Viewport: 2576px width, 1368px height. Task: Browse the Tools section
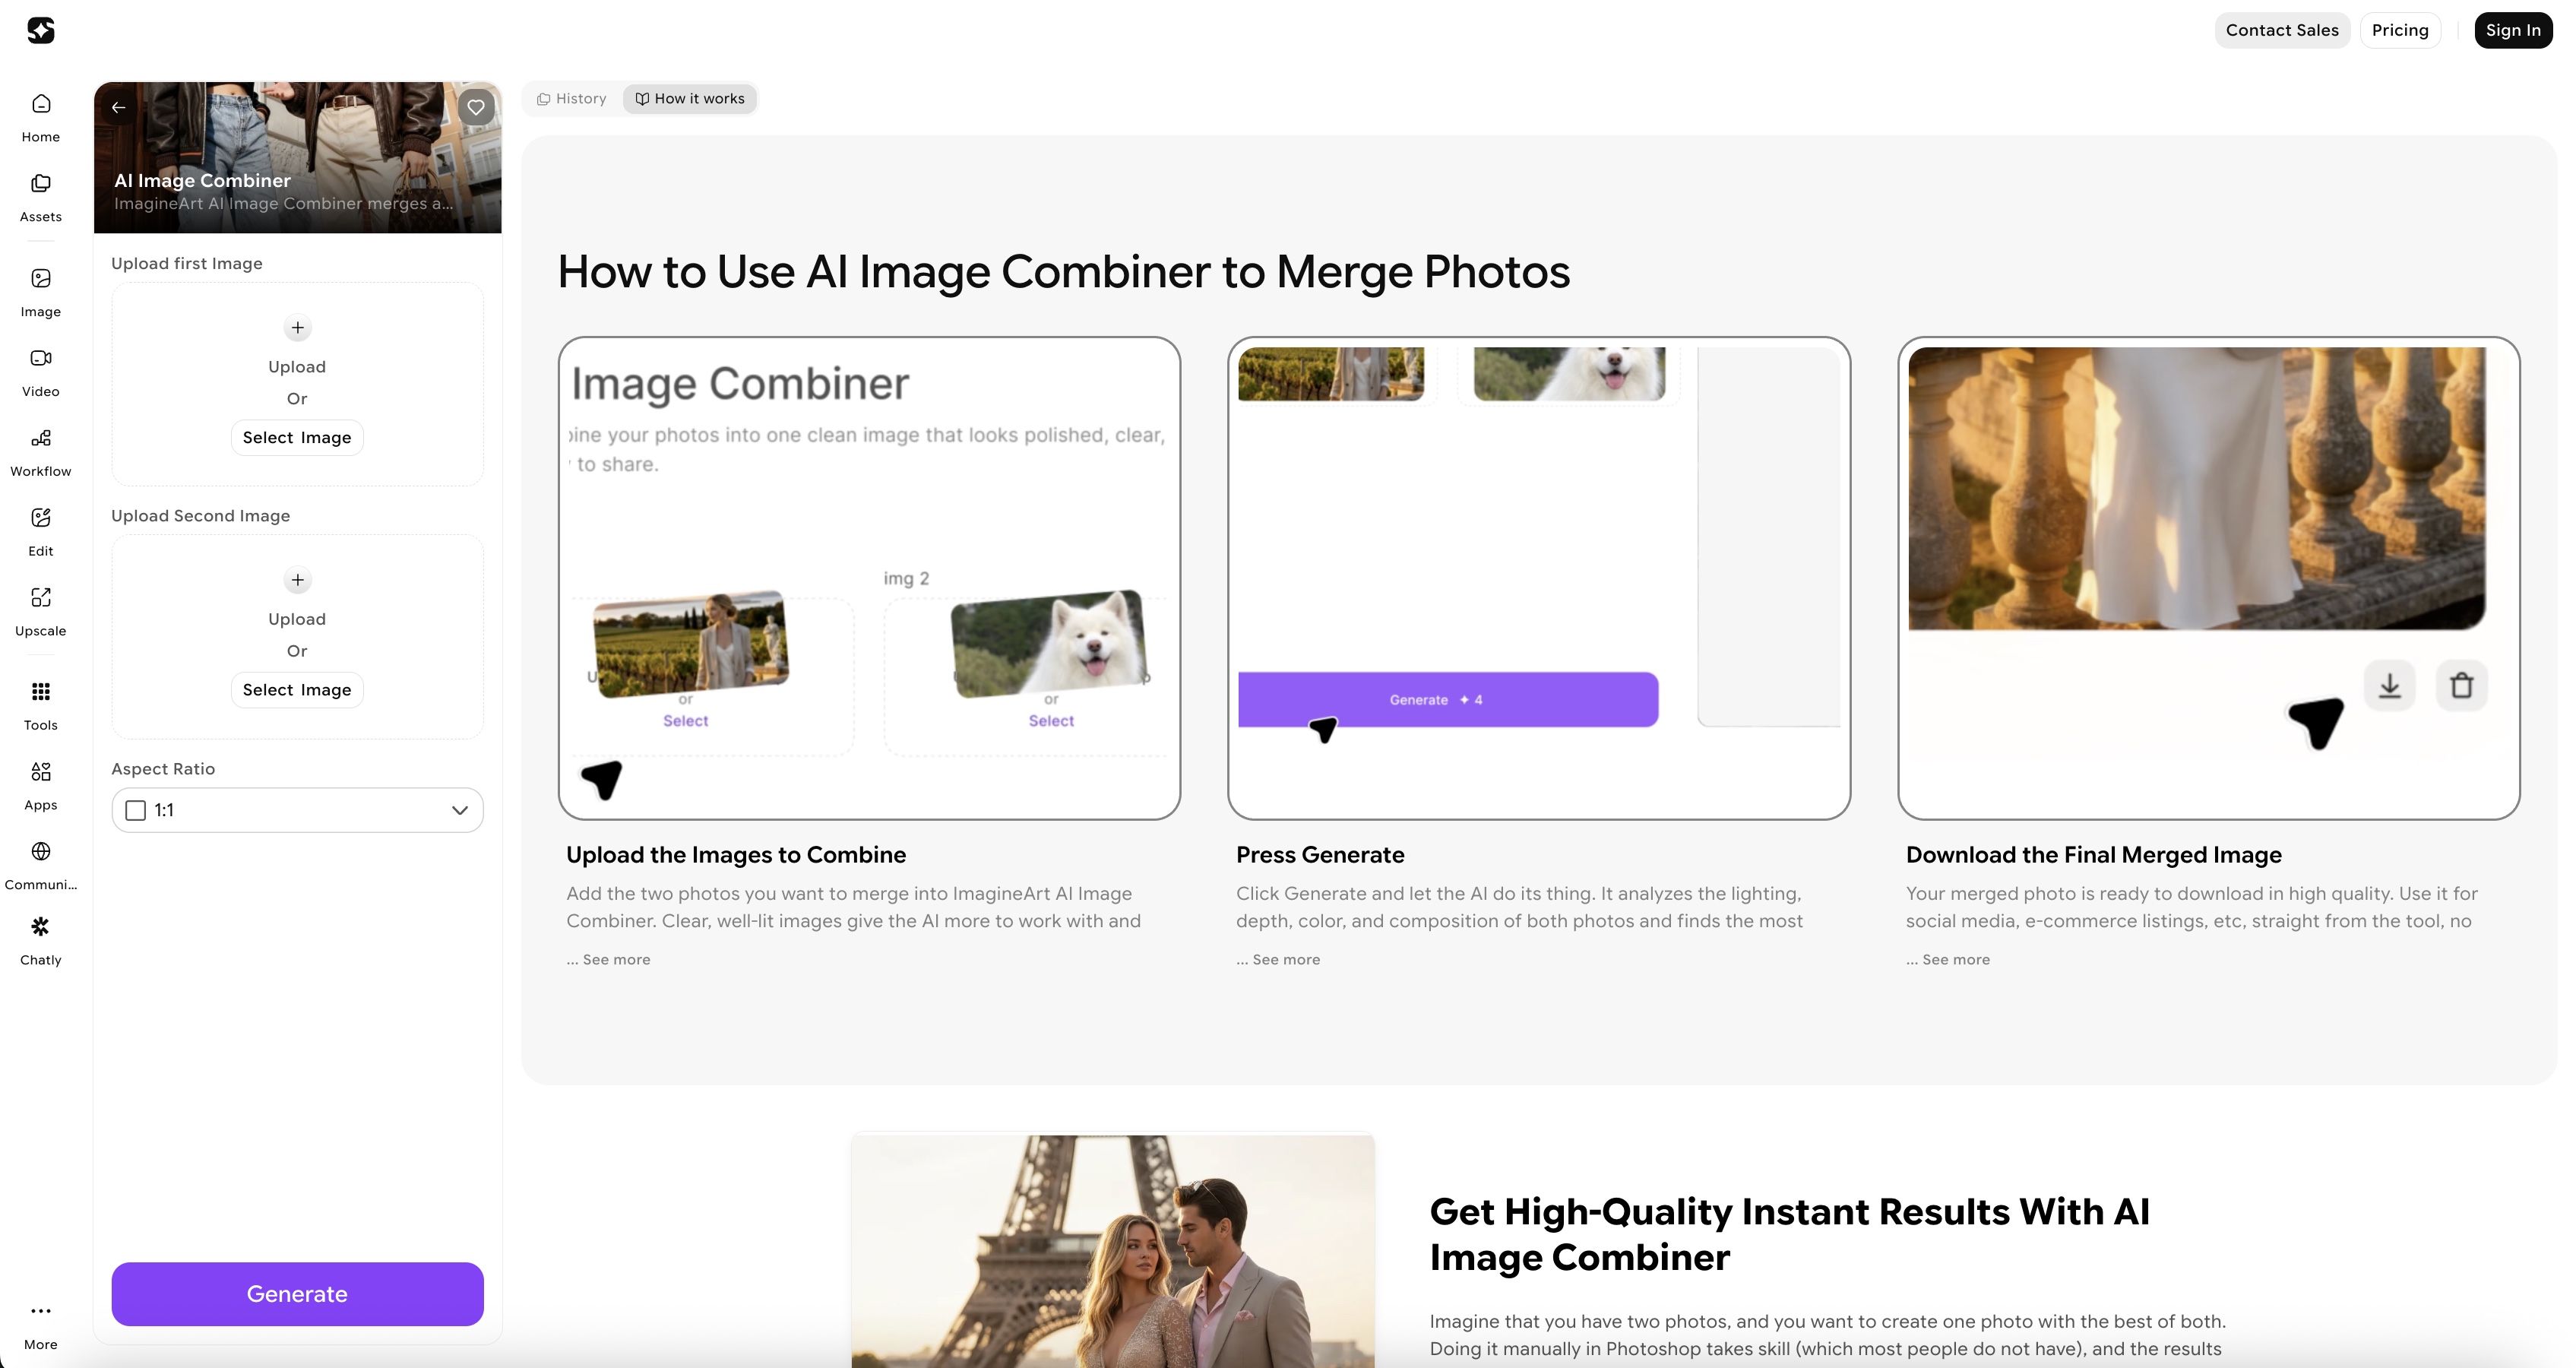40,706
